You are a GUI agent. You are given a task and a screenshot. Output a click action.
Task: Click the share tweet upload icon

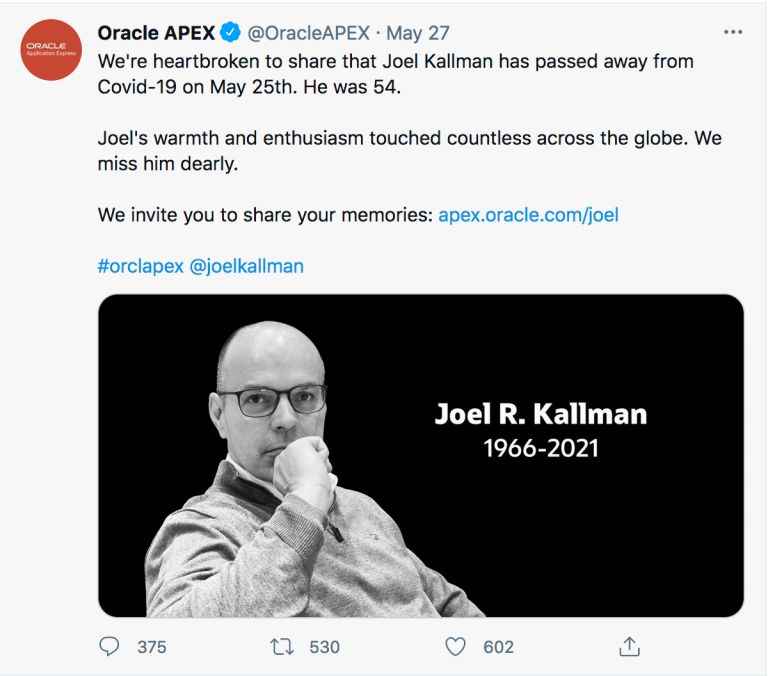629,647
